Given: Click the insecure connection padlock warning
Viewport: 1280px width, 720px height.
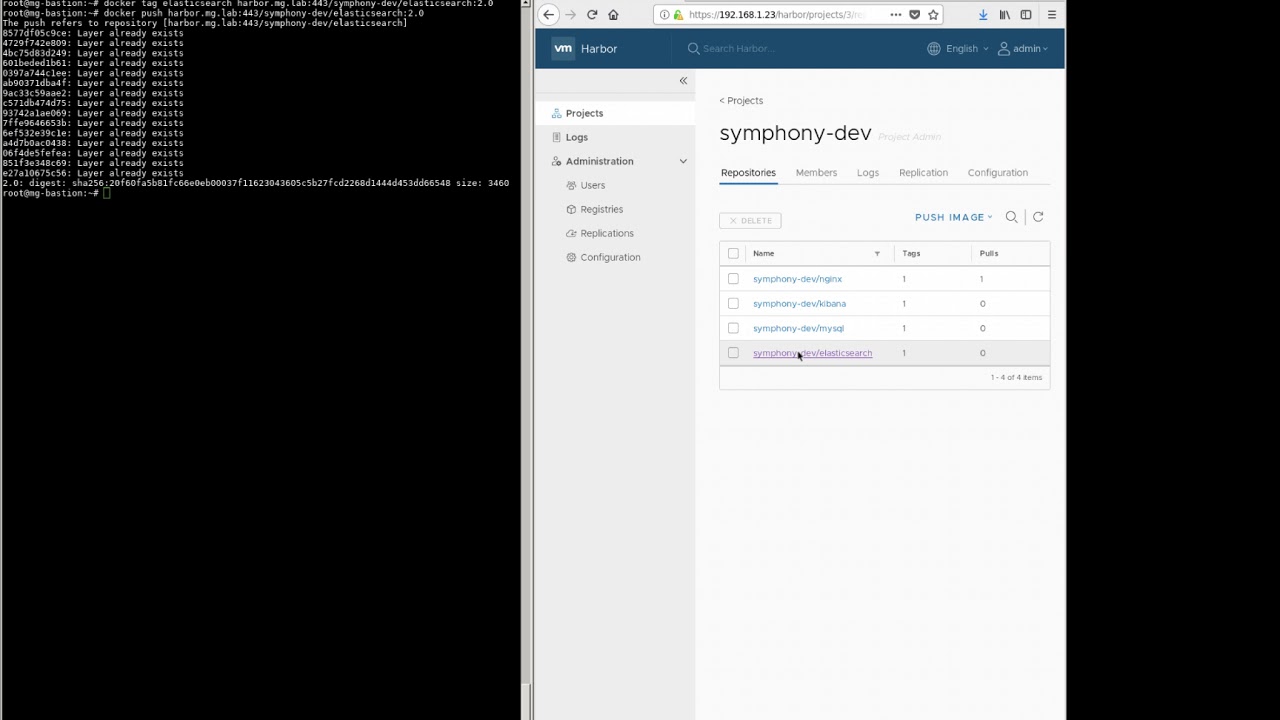Looking at the screenshot, I should coord(679,15).
